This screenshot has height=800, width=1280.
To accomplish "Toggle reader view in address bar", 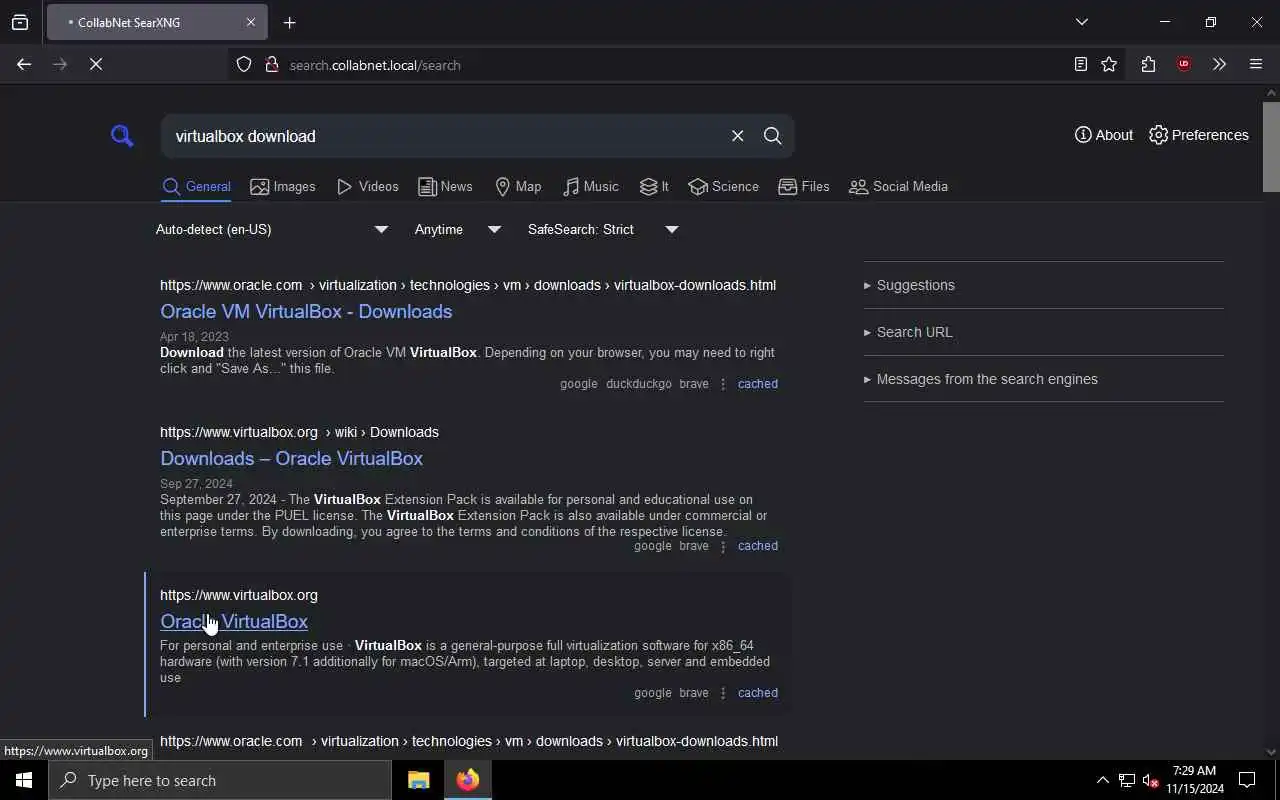I will coord(1081,65).
